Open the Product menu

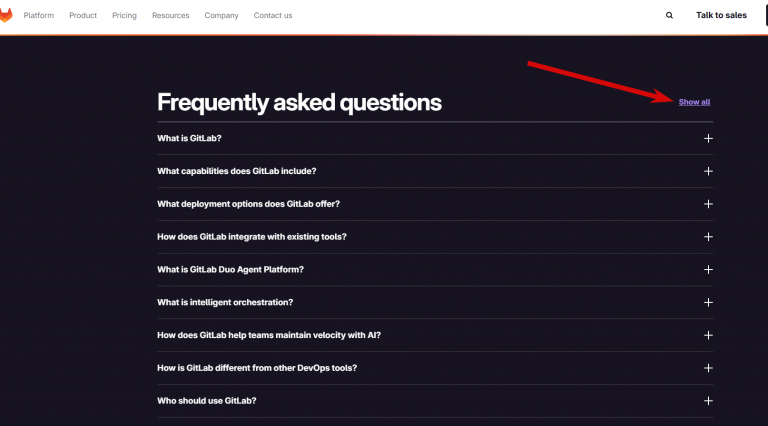coord(83,16)
